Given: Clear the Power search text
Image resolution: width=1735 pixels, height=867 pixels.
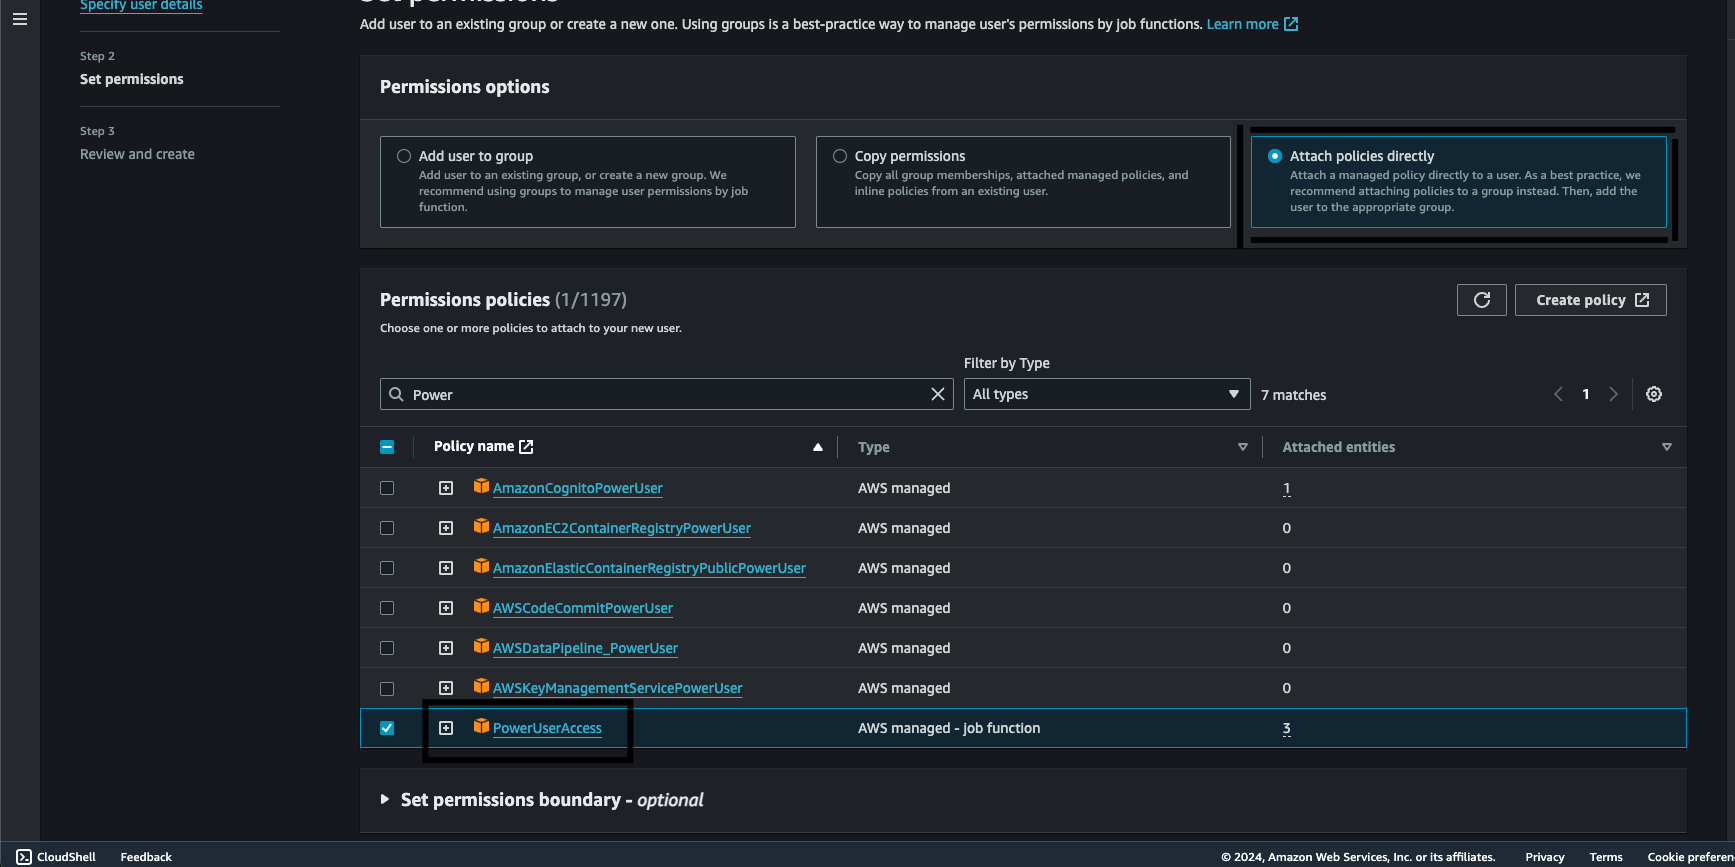Looking at the screenshot, I should click(x=938, y=394).
